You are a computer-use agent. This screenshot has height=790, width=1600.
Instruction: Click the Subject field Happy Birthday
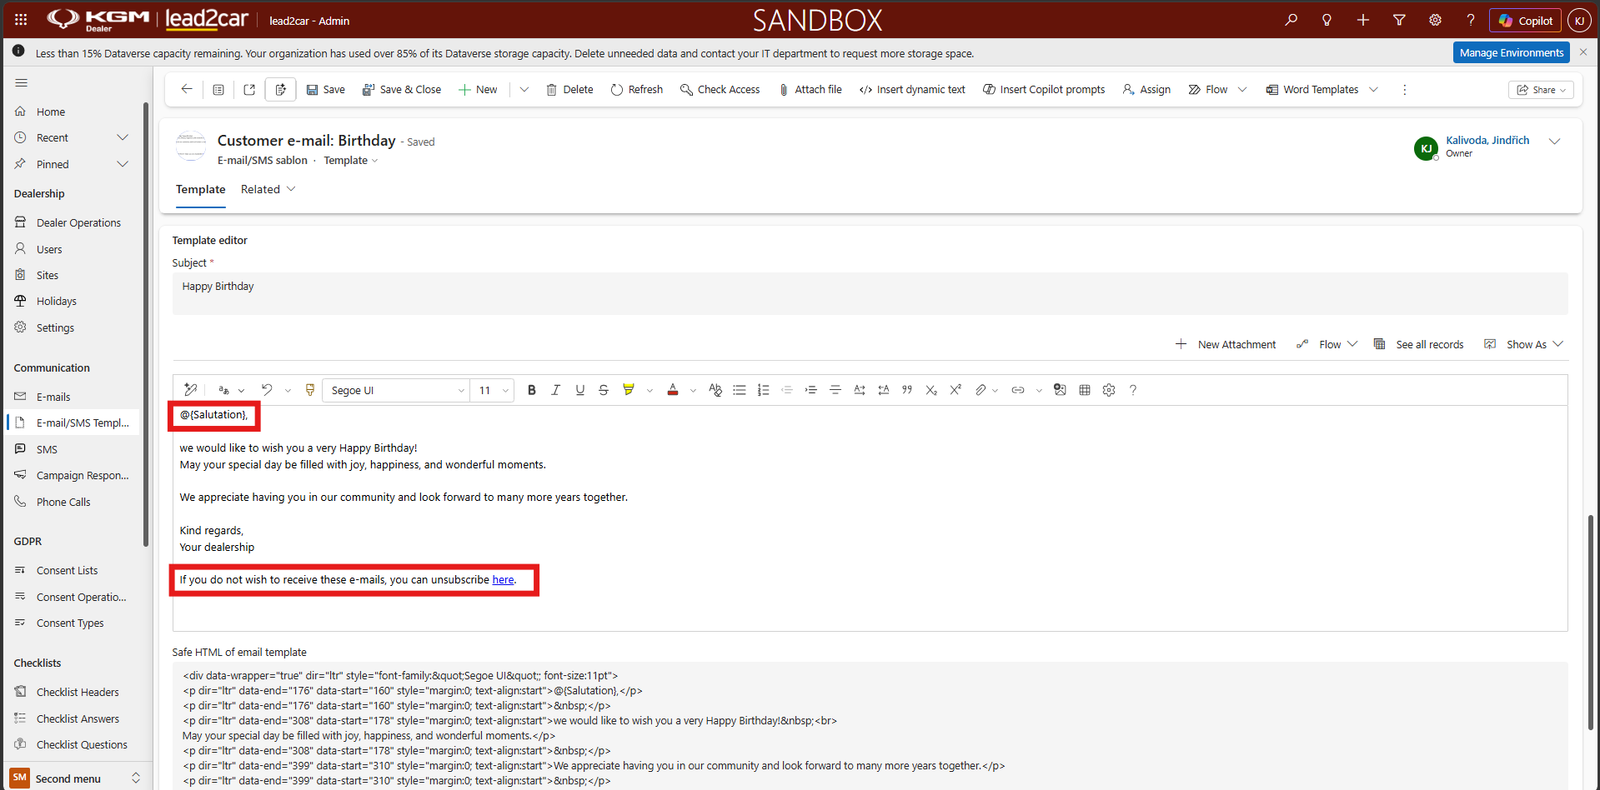(x=869, y=294)
